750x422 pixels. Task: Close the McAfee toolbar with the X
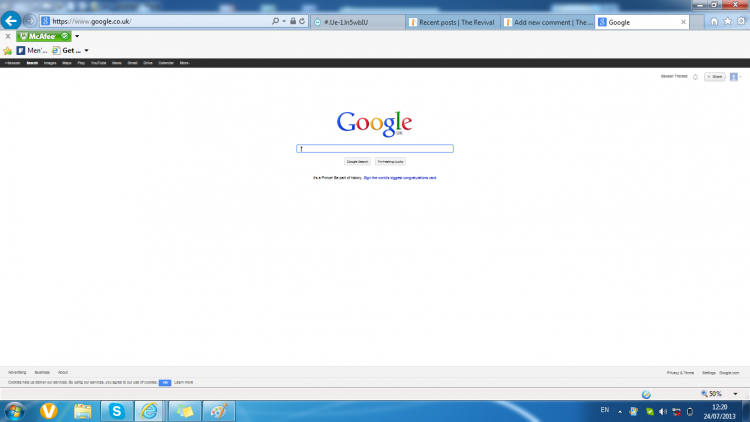click(8, 36)
